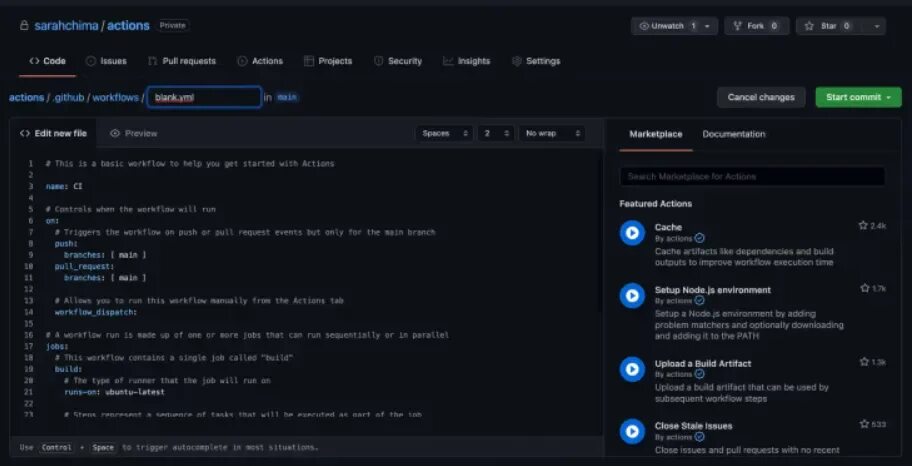Image resolution: width=912 pixels, height=466 pixels.
Task: Click the private repository lock icon
Action: (x=24, y=26)
